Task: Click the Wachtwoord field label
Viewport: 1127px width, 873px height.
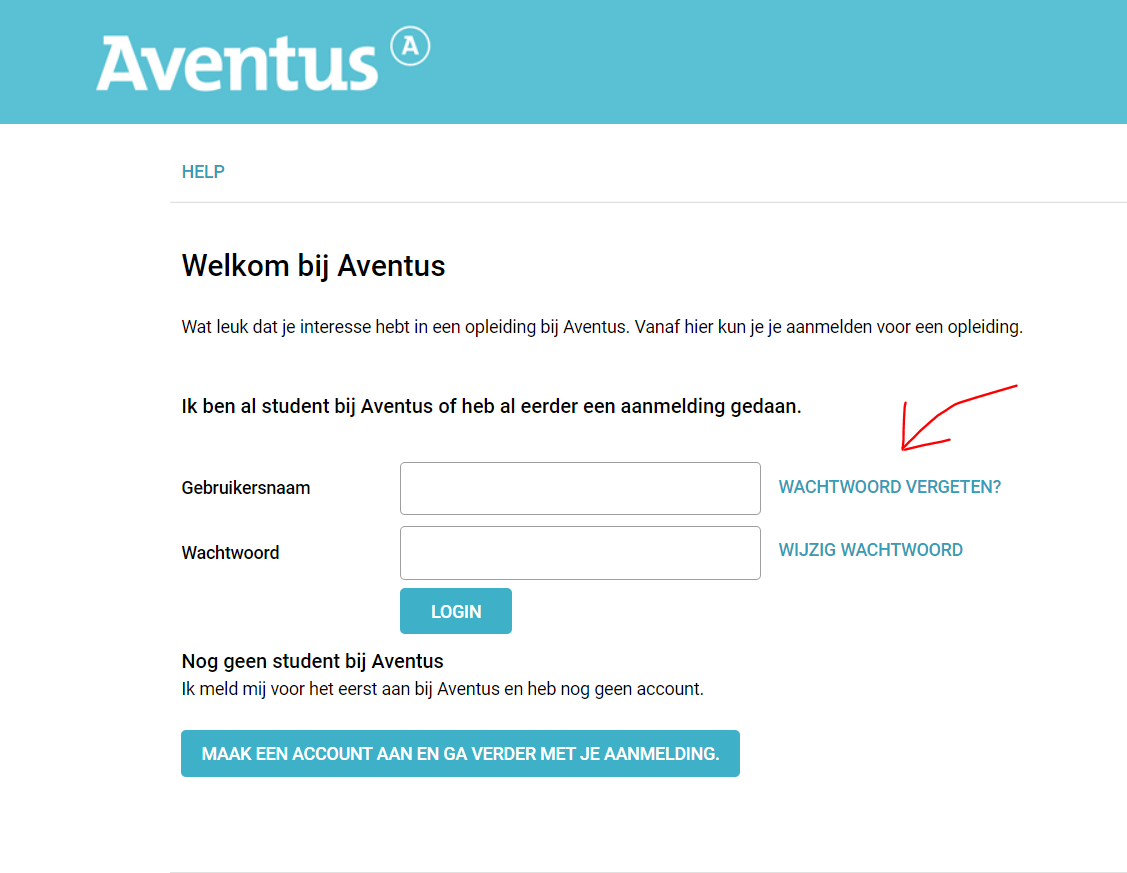Action: point(230,553)
